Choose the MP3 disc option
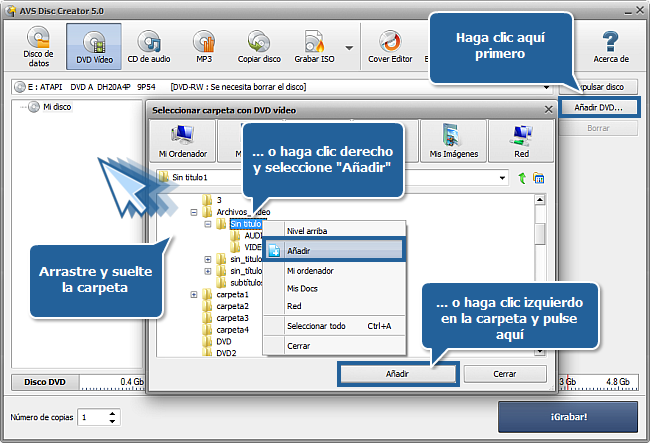The height and width of the screenshot is (443, 650). [204, 46]
